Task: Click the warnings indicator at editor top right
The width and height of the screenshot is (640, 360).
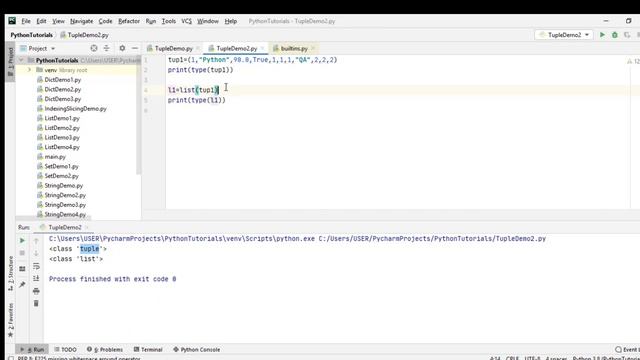Action: (x=633, y=61)
